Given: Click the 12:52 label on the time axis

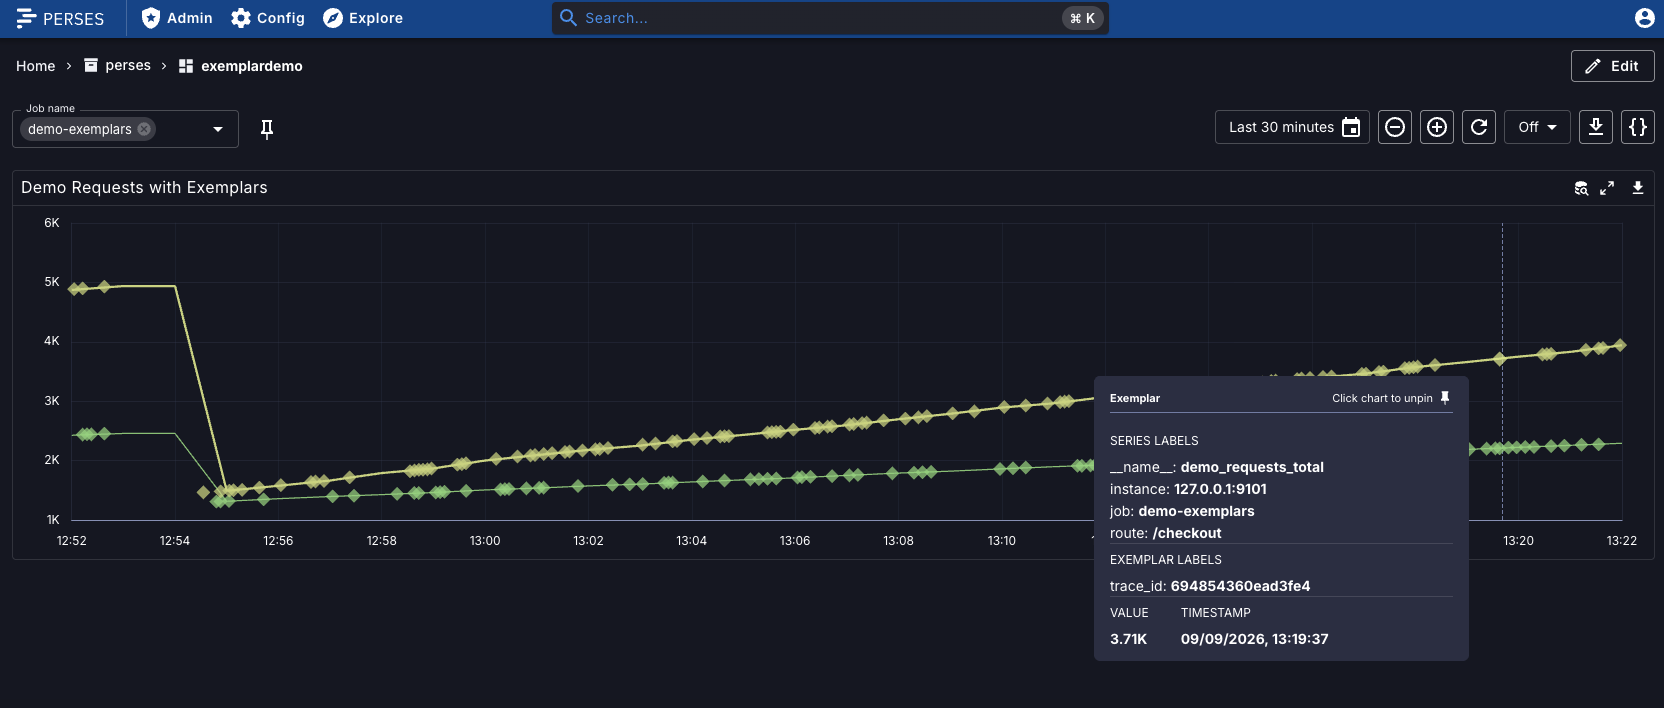Looking at the screenshot, I should [x=72, y=541].
